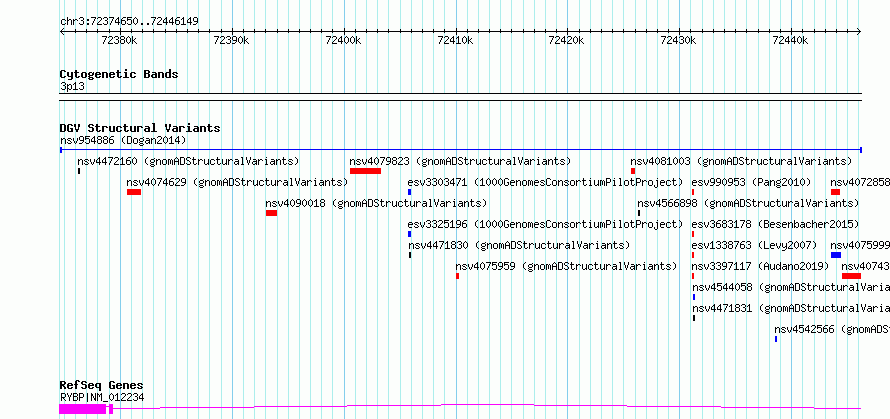Open the nsv4081003 gnomAD variant label
This screenshot has height=419, width=890.
point(741,161)
